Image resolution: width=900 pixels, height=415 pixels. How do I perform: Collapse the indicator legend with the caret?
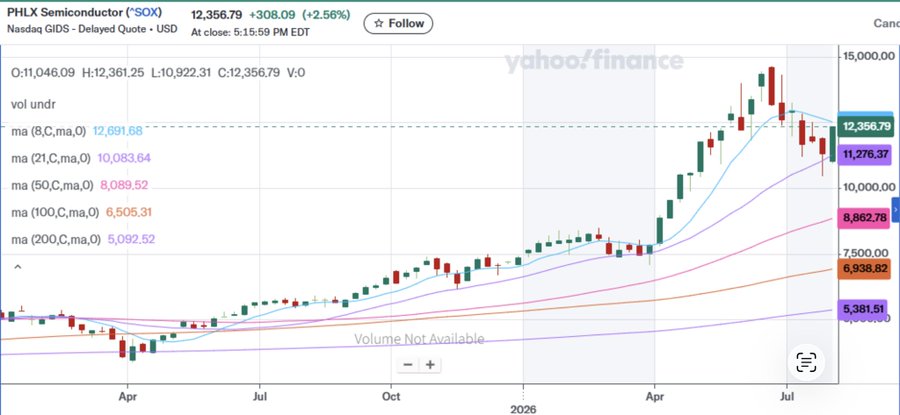(17, 267)
